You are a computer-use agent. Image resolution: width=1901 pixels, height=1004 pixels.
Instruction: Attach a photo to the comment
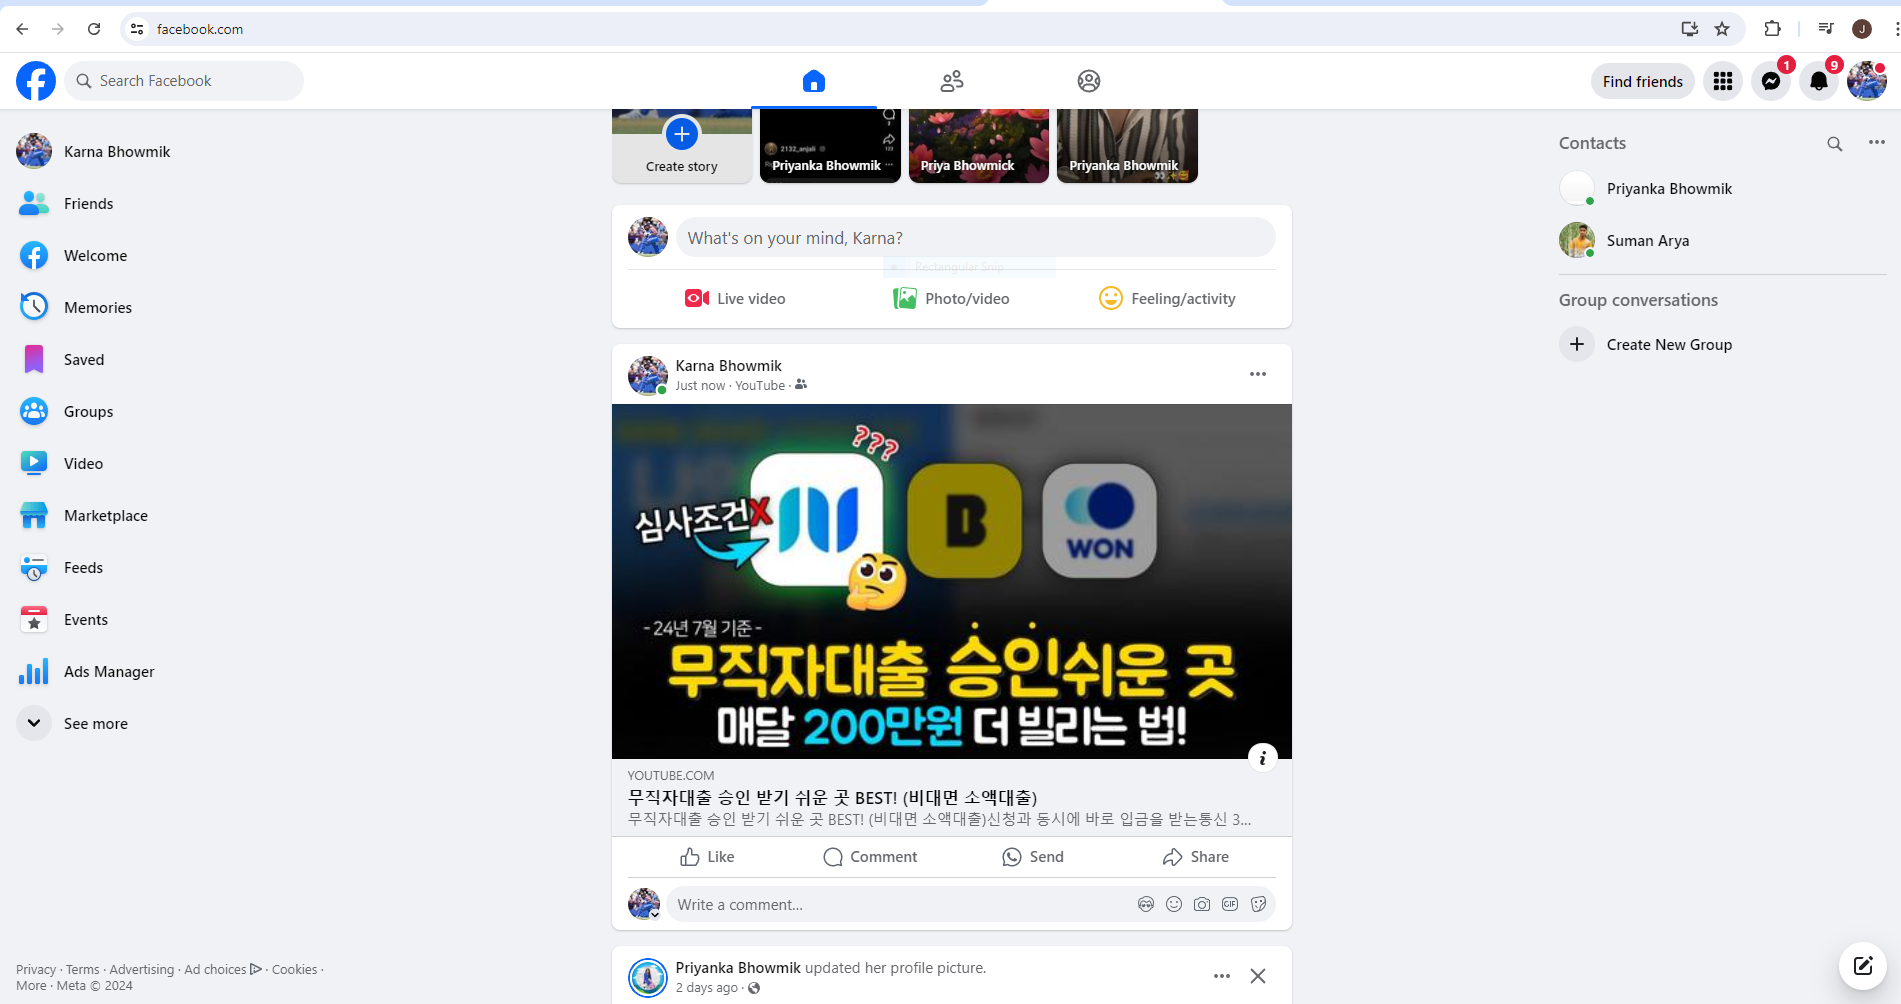tap(1202, 905)
